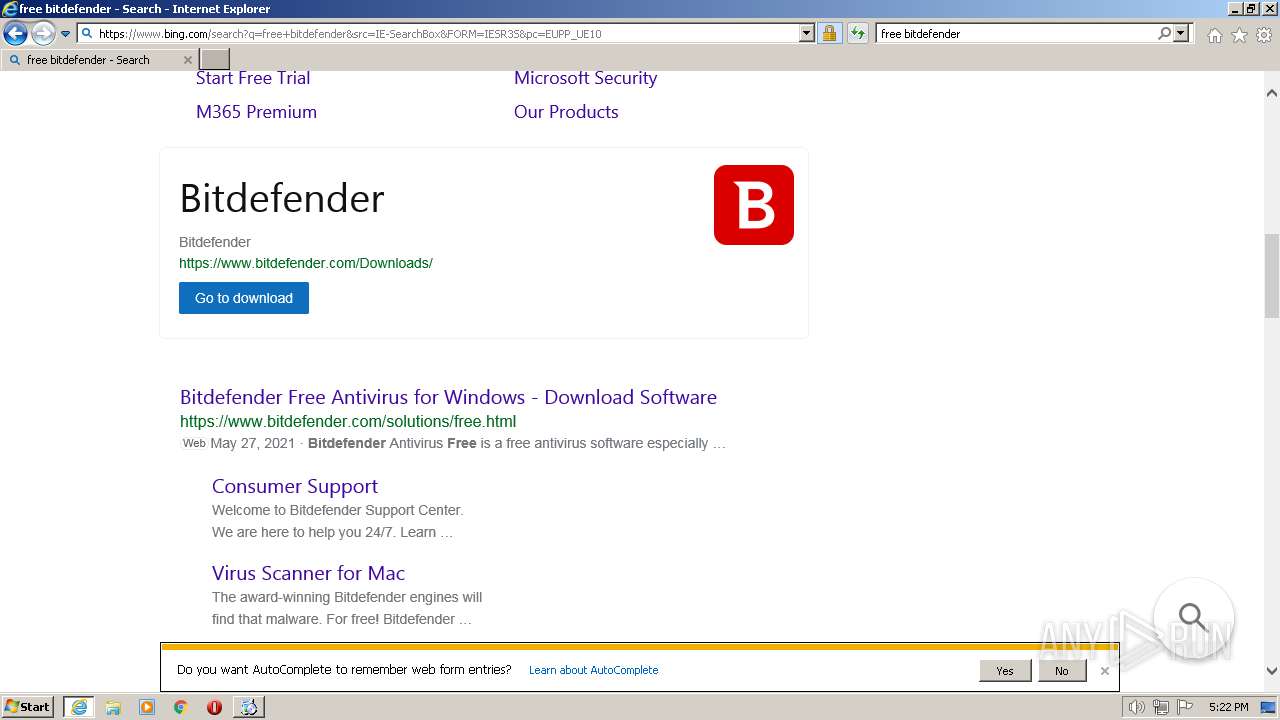Open the Consumer Support sublink

(295, 486)
